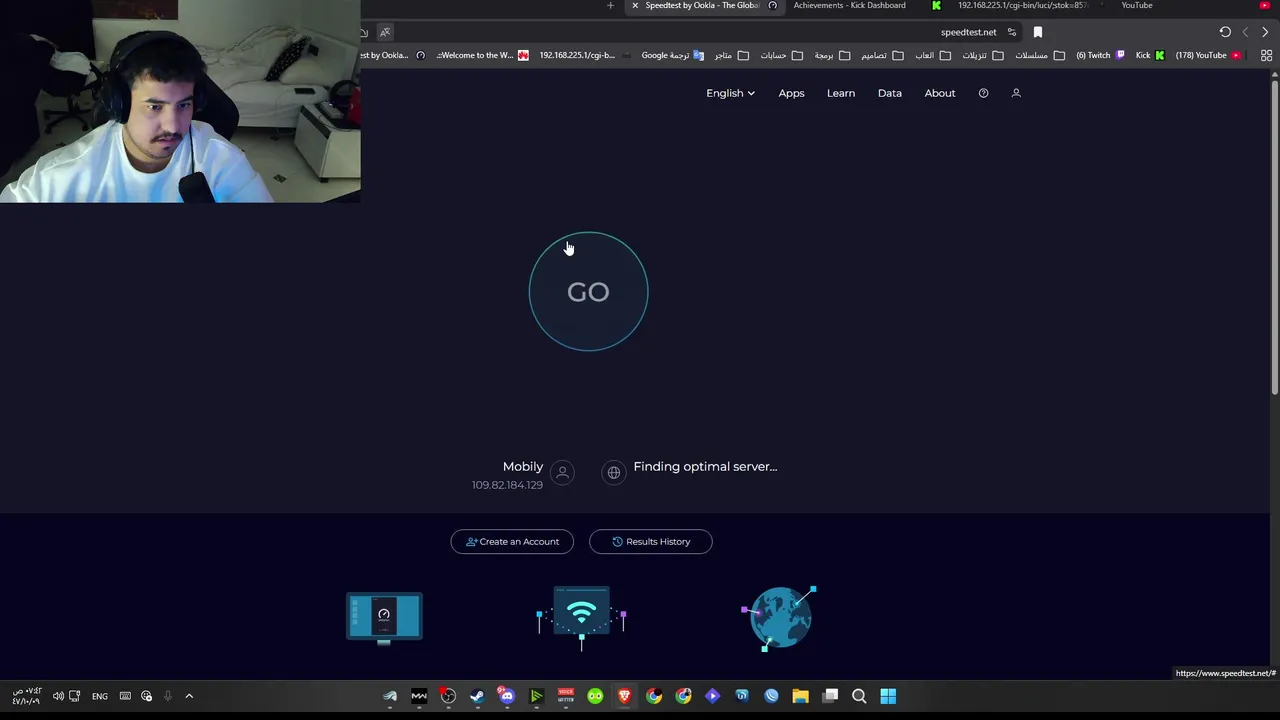Open the Google ترجمة bookmark
This screenshot has width=1280, height=720.
click(x=673, y=55)
